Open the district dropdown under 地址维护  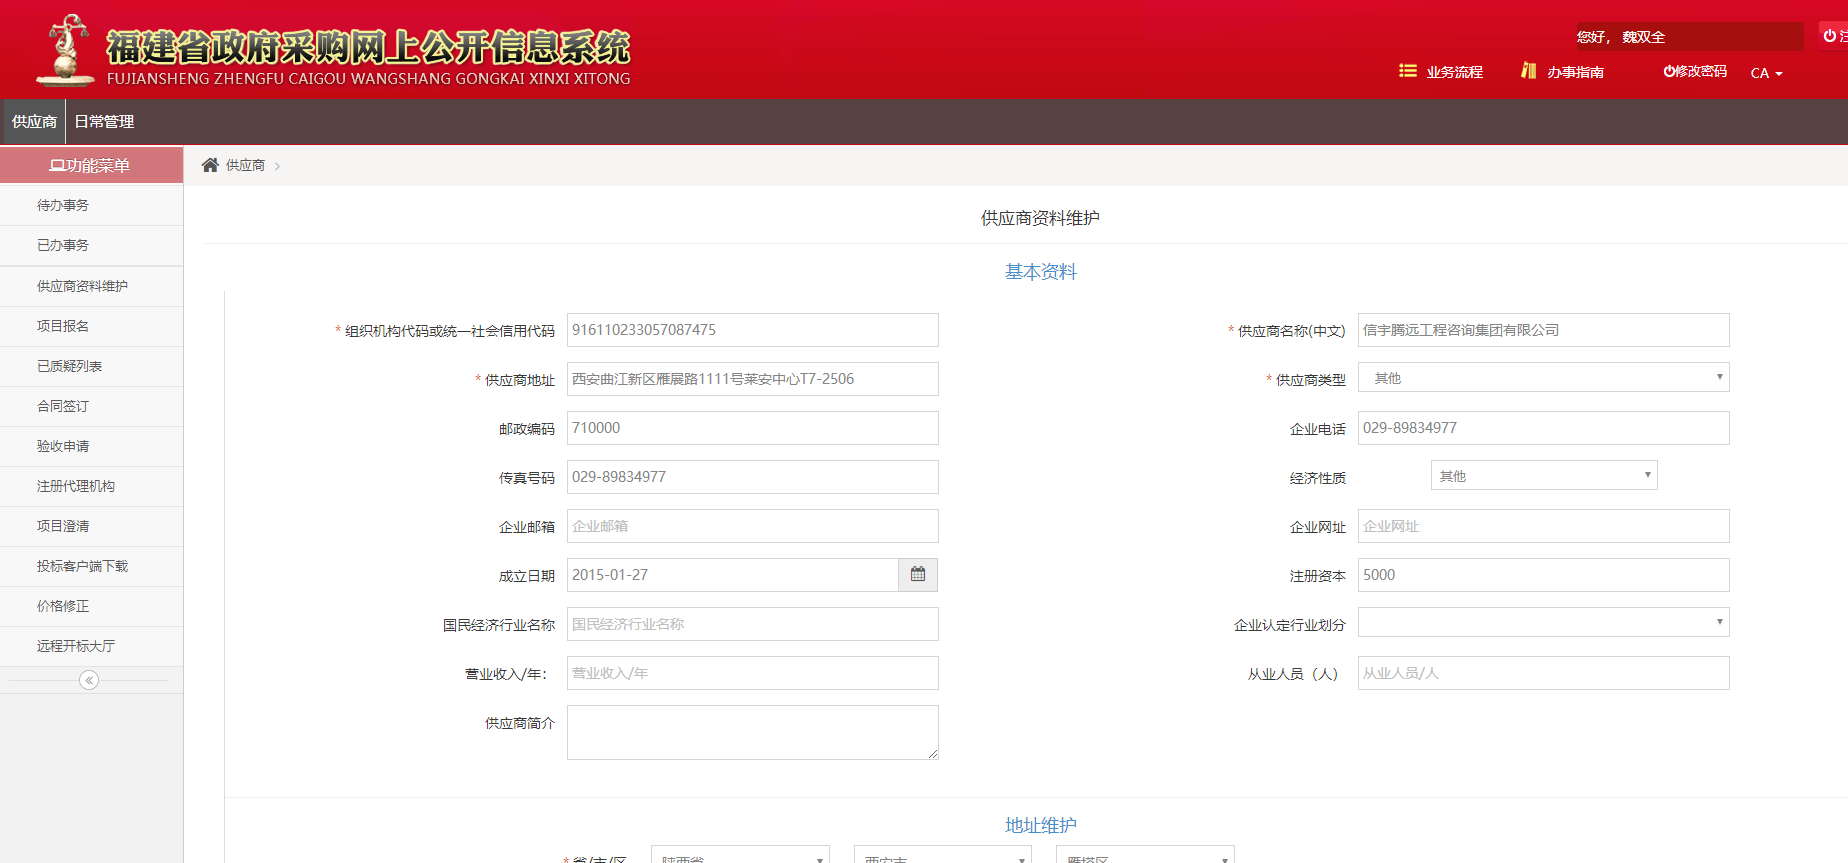click(x=1146, y=856)
